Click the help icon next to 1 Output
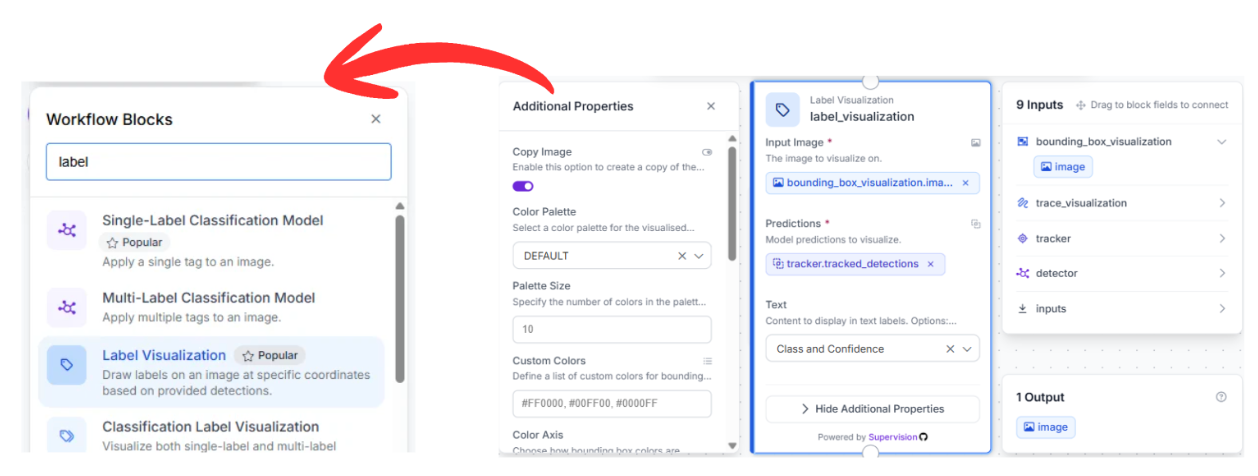Viewport: 1258px width, 476px height. coord(1221,397)
